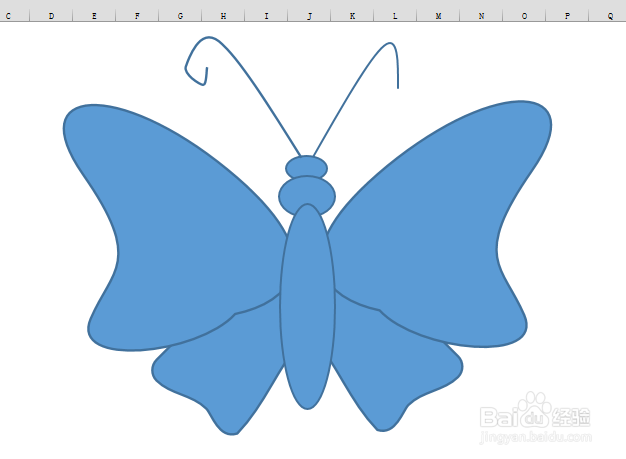
Task: Select column N header
Action: (x=481, y=16)
